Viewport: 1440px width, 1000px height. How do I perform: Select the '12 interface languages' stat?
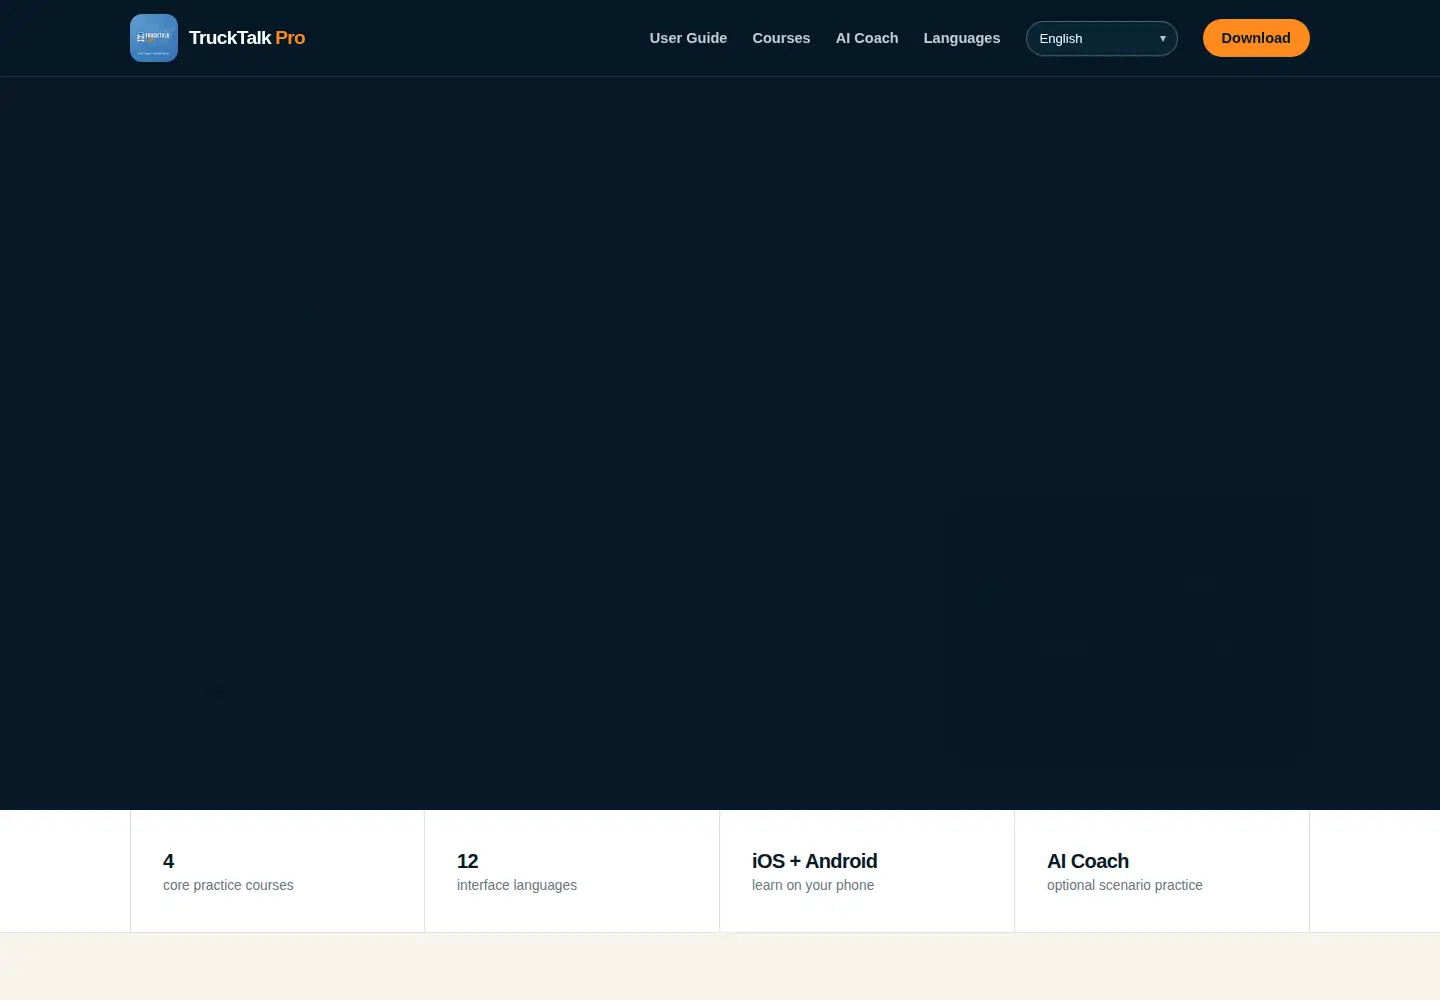click(572, 871)
